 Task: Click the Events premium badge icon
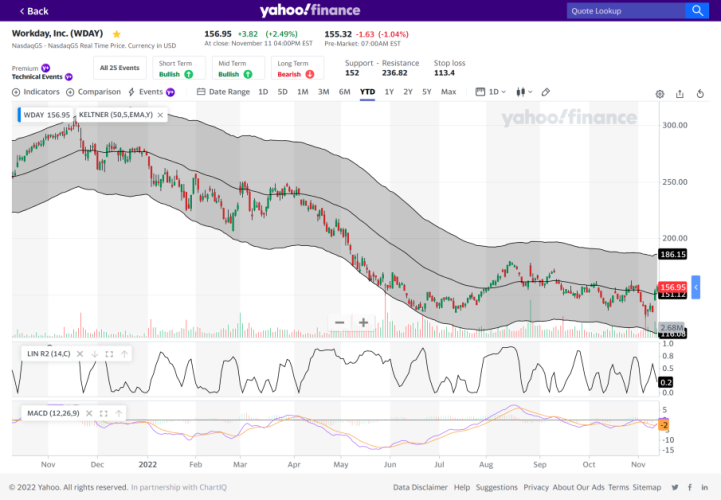coord(170,92)
